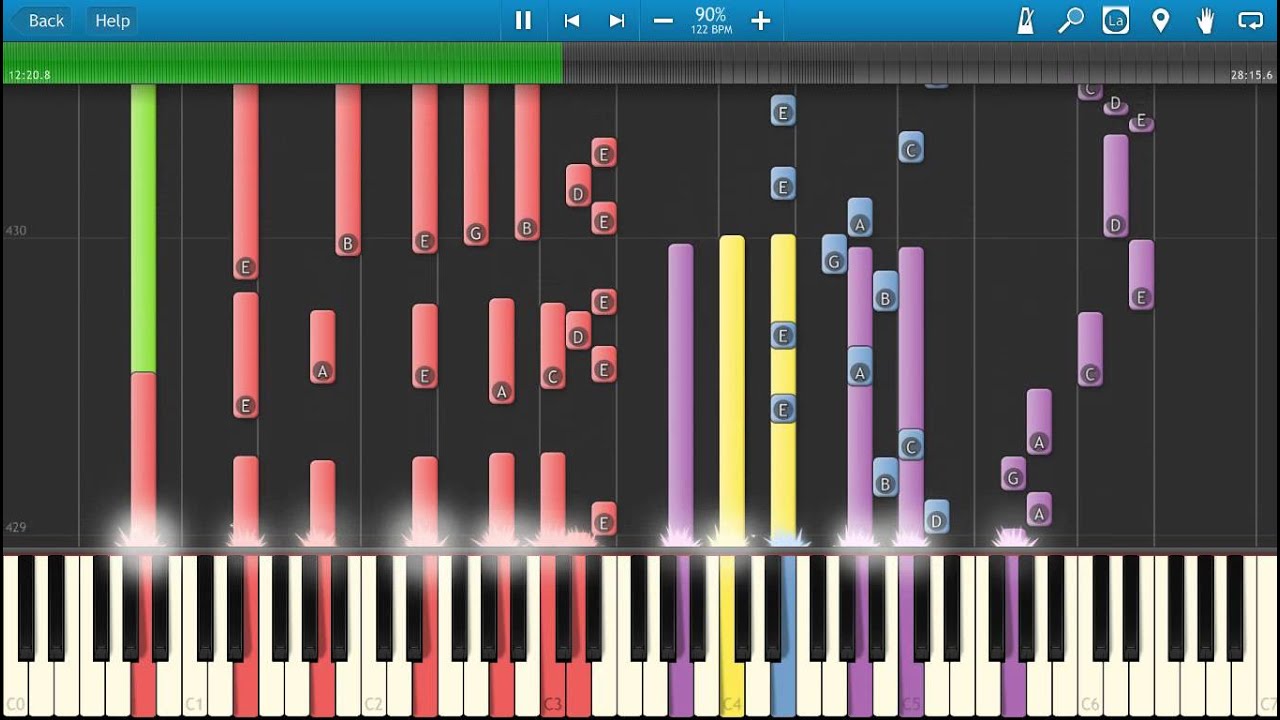Screen dimensions: 1280x720
Task: Skip forward with the skip-forward button
Action: click(617, 20)
